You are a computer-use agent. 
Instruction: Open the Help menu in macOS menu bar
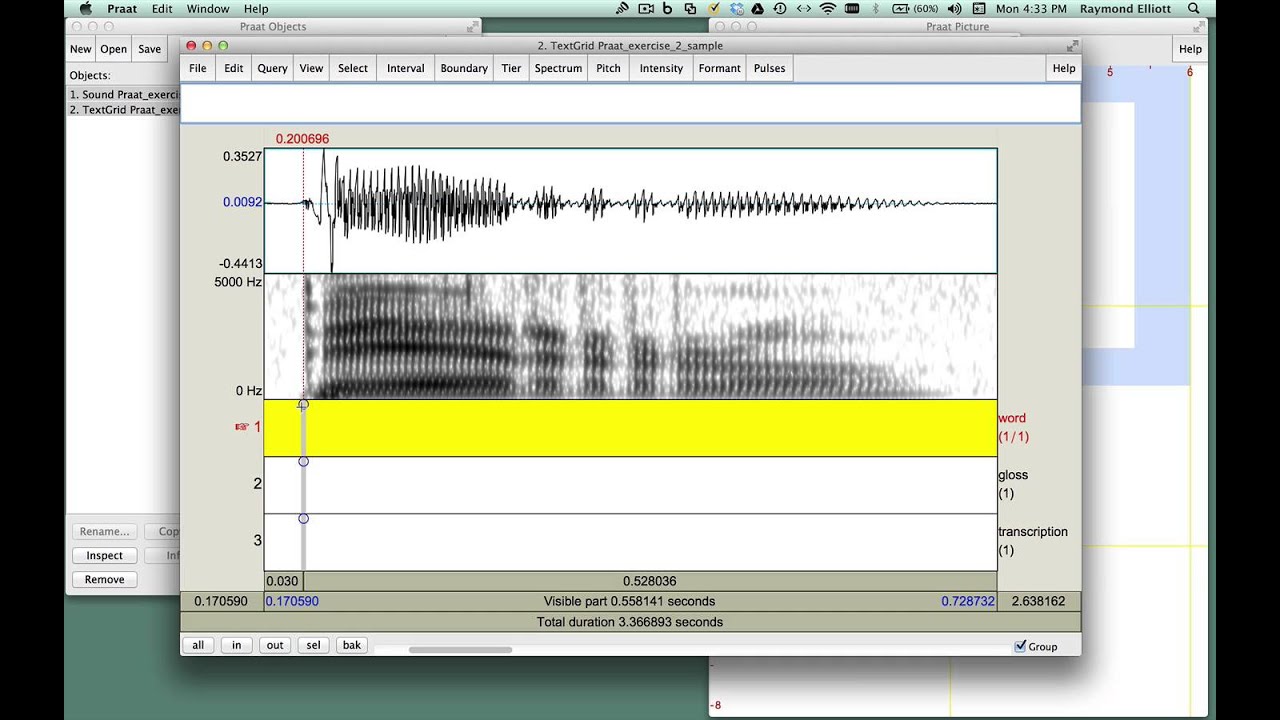coord(256,9)
